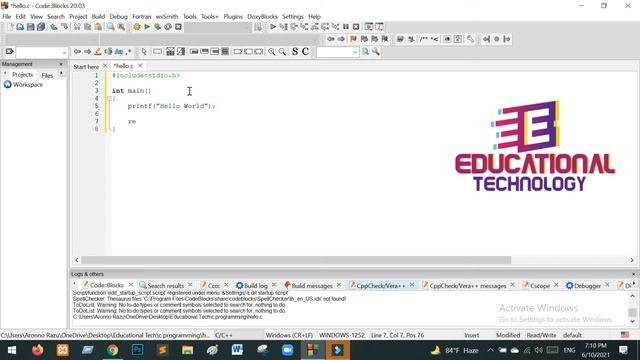640x360 pixels.
Task: Open the build target dropdown
Action: tap(218, 27)
